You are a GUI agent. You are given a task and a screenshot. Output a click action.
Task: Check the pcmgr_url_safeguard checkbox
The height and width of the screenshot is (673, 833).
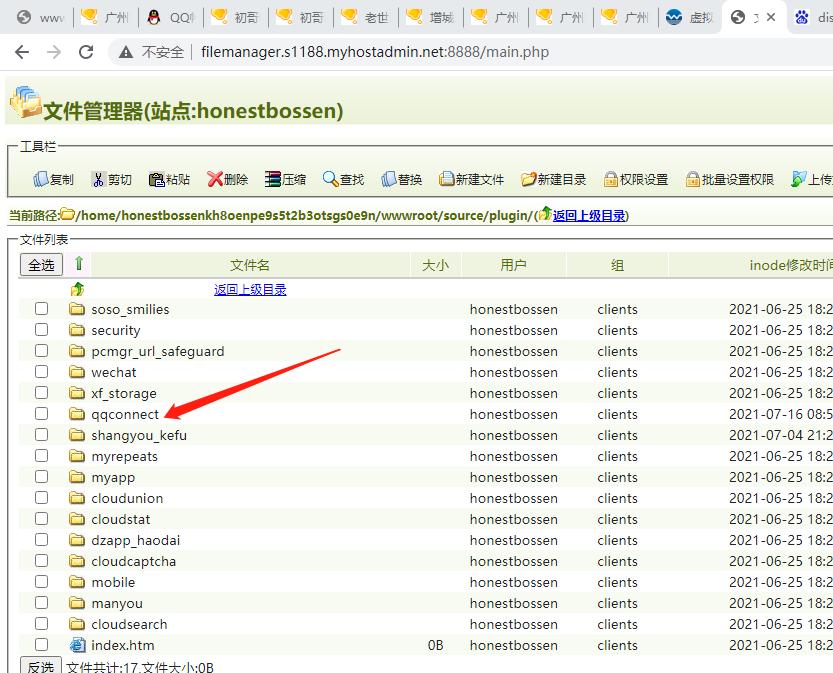click(x=41, y=351)
